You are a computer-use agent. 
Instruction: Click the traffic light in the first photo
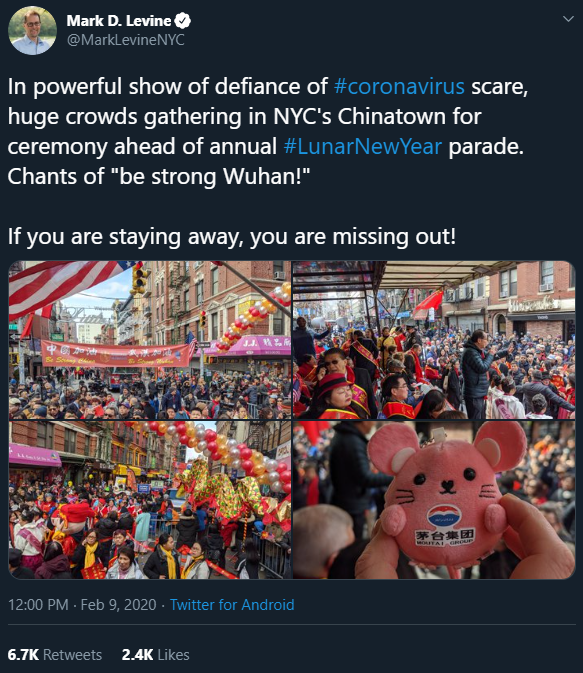click(140, 279)
